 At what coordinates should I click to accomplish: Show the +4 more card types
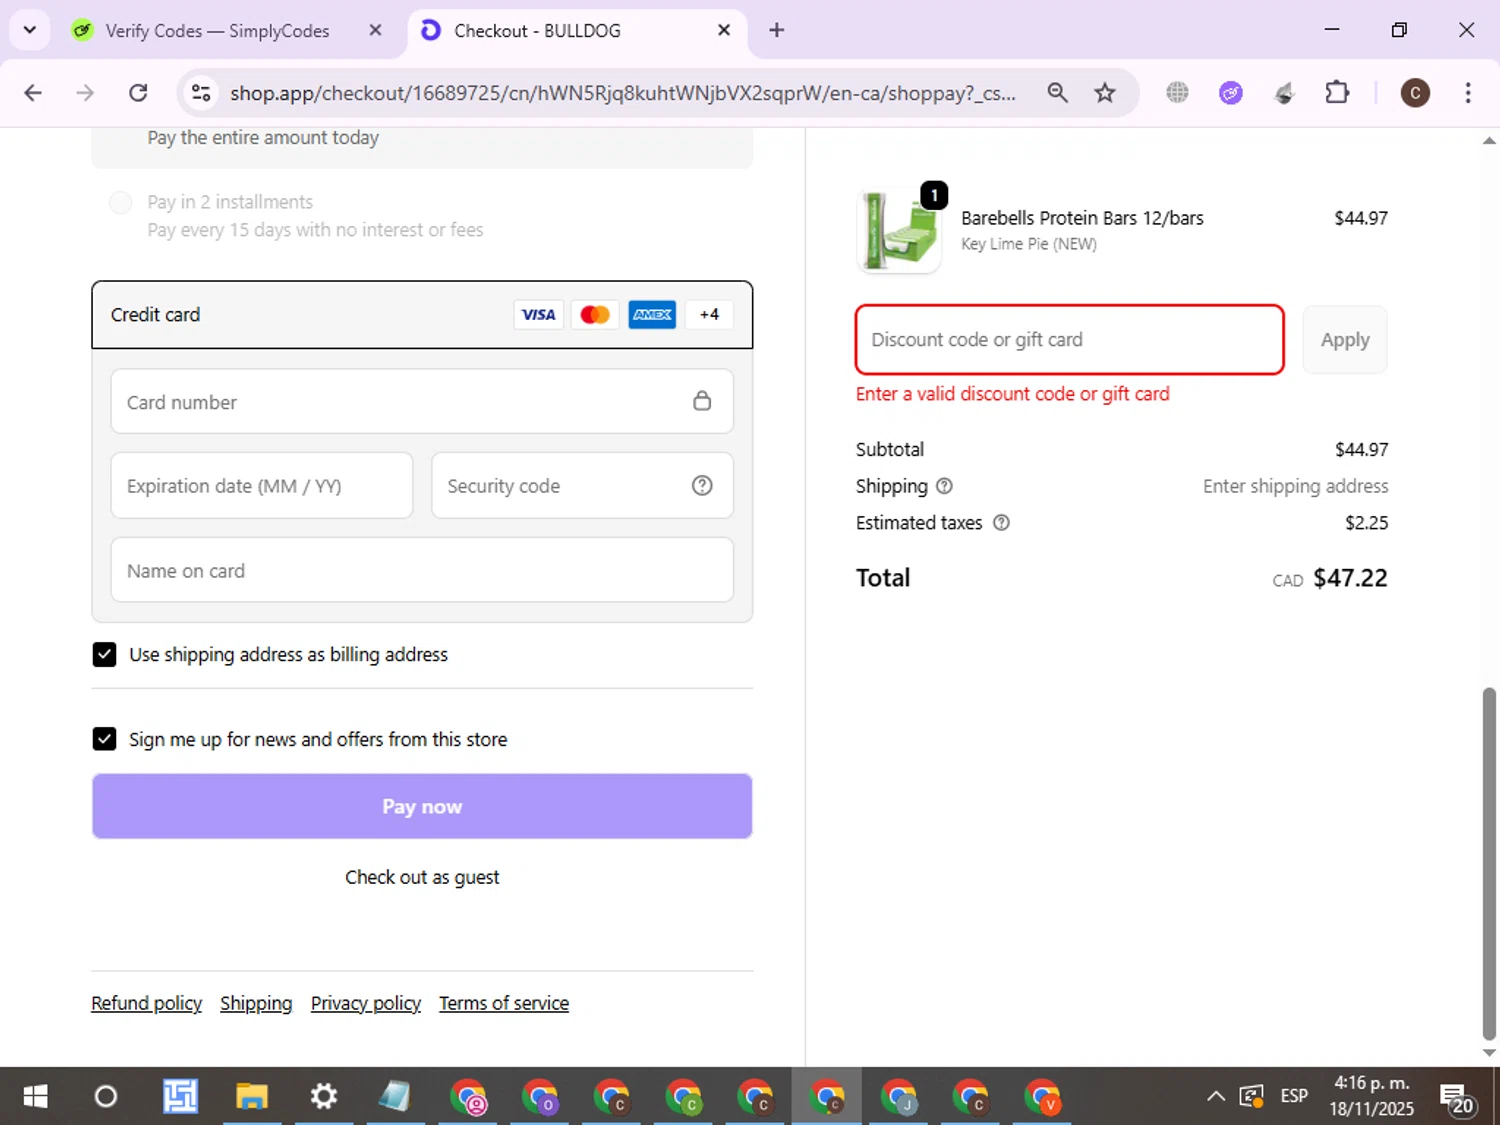pos(709,315)
